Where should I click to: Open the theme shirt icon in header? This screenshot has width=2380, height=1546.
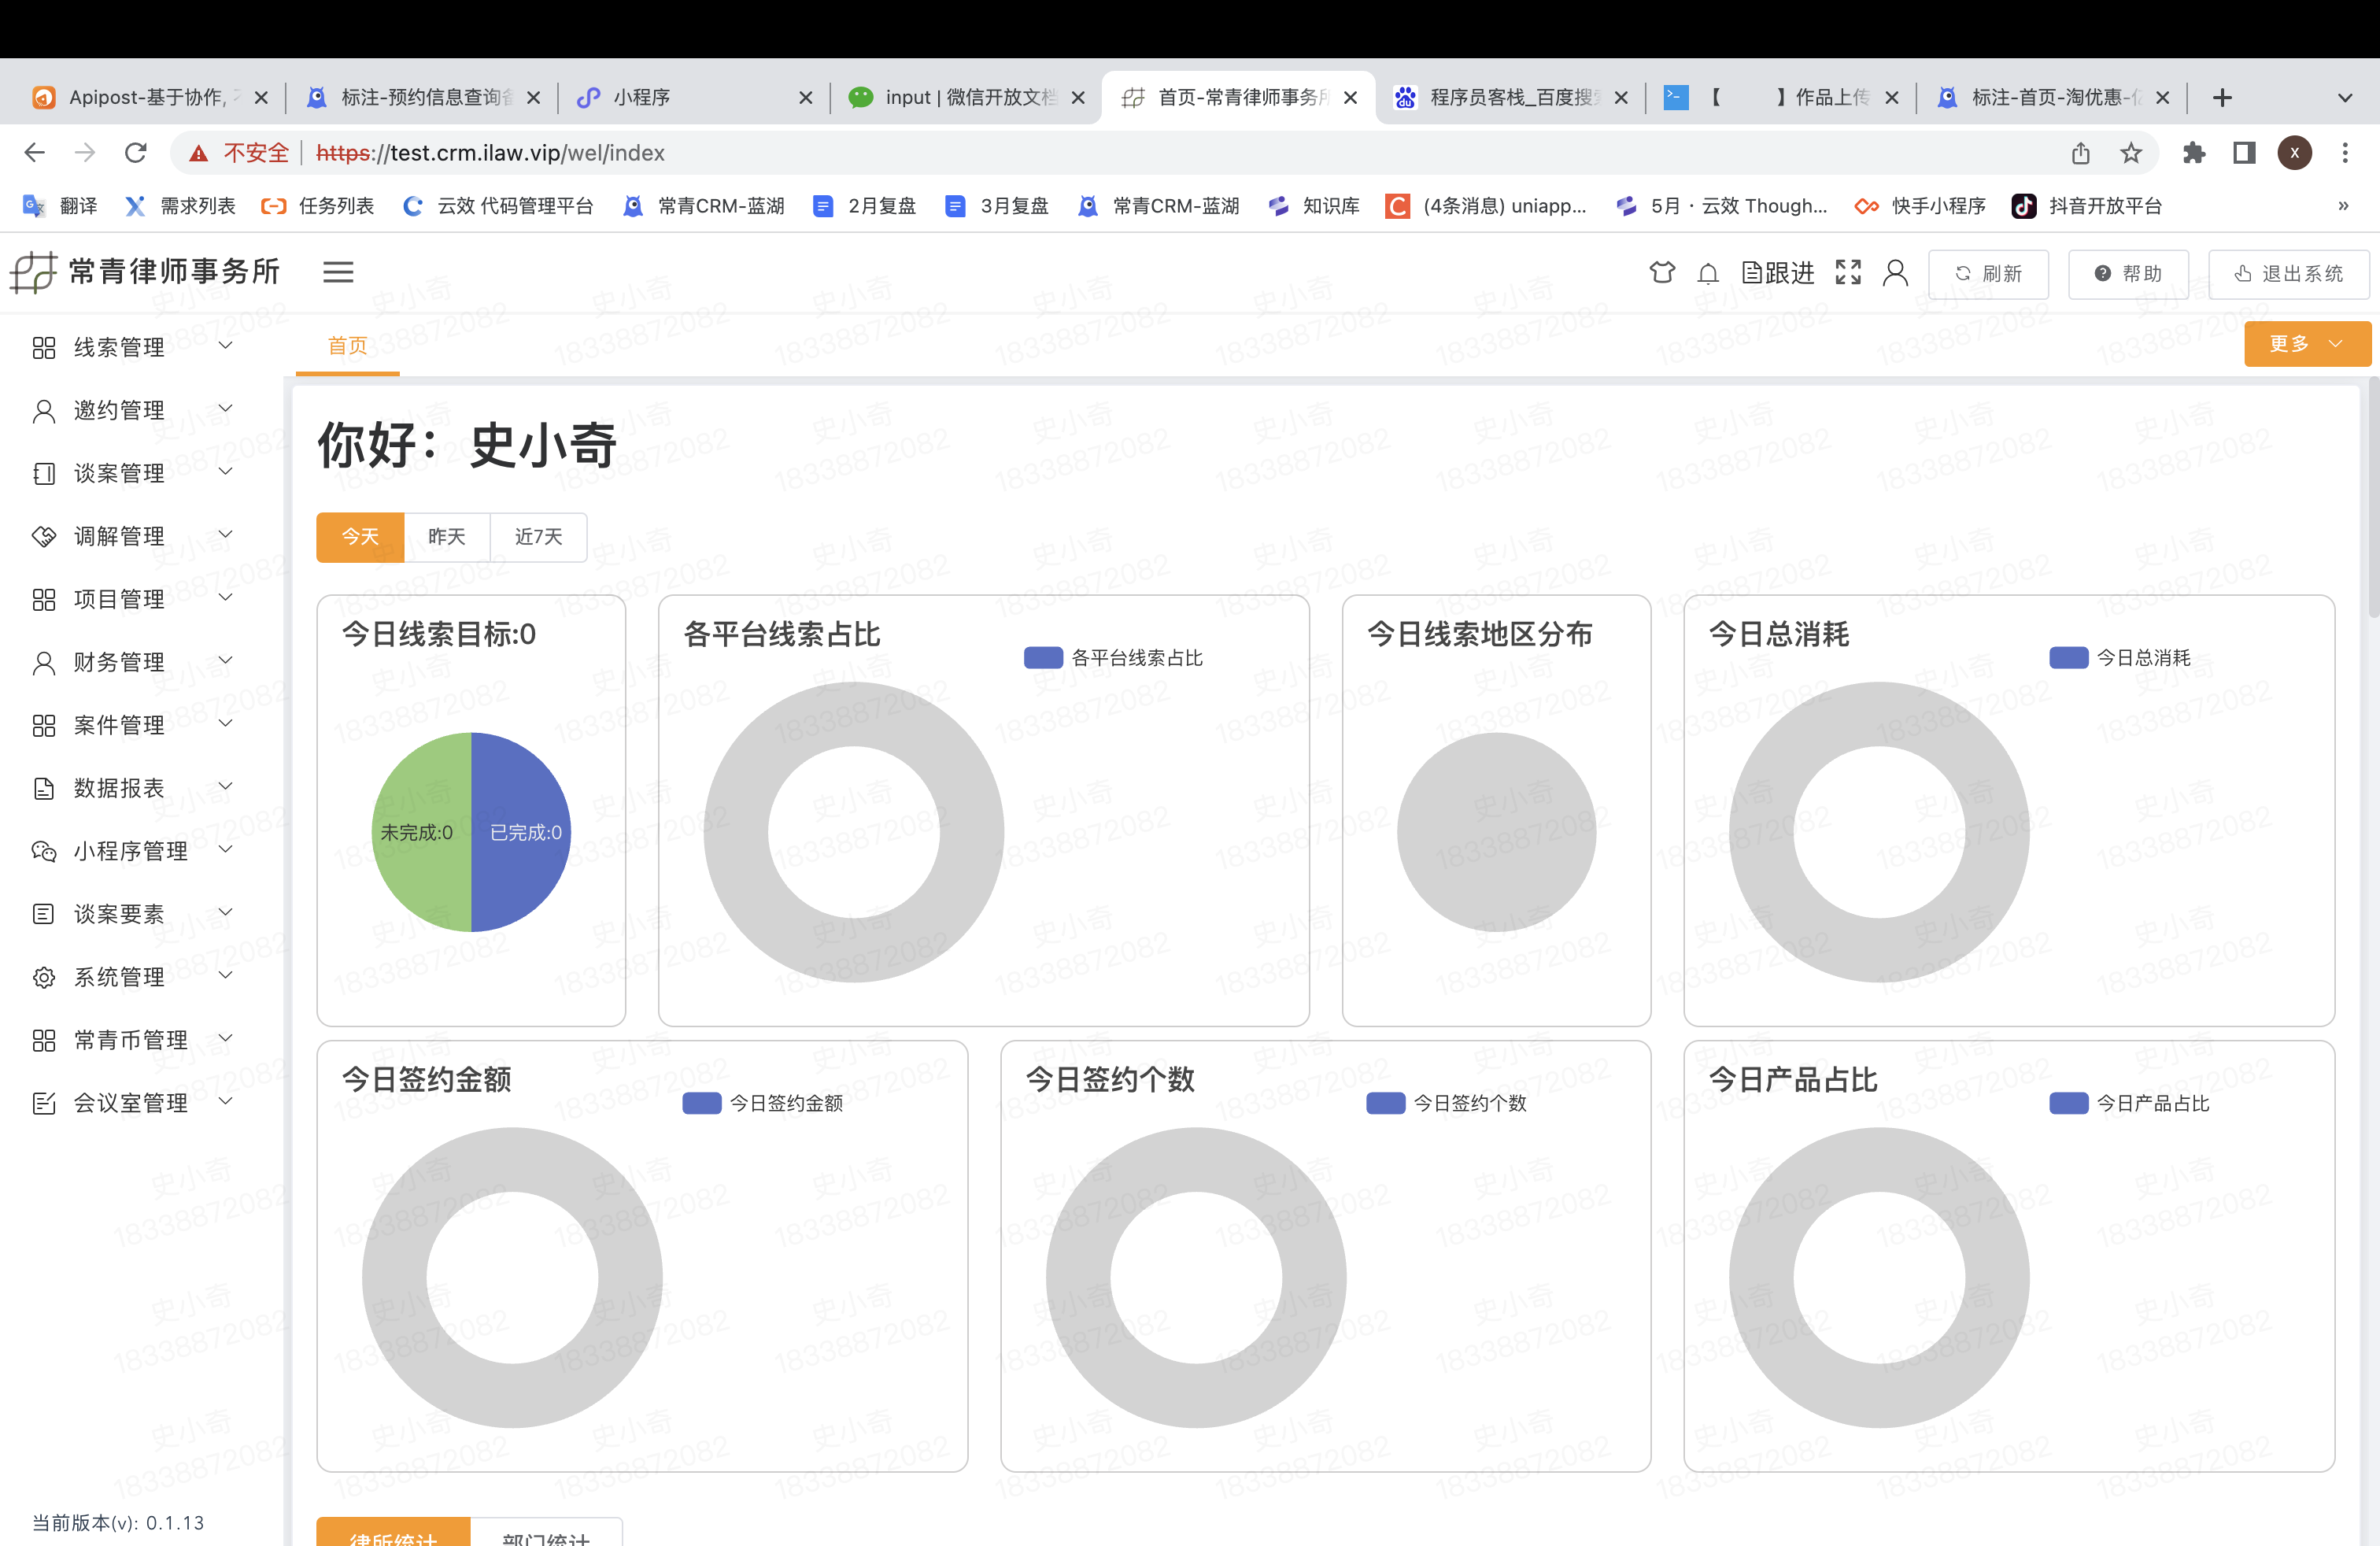pos(1661,272)
